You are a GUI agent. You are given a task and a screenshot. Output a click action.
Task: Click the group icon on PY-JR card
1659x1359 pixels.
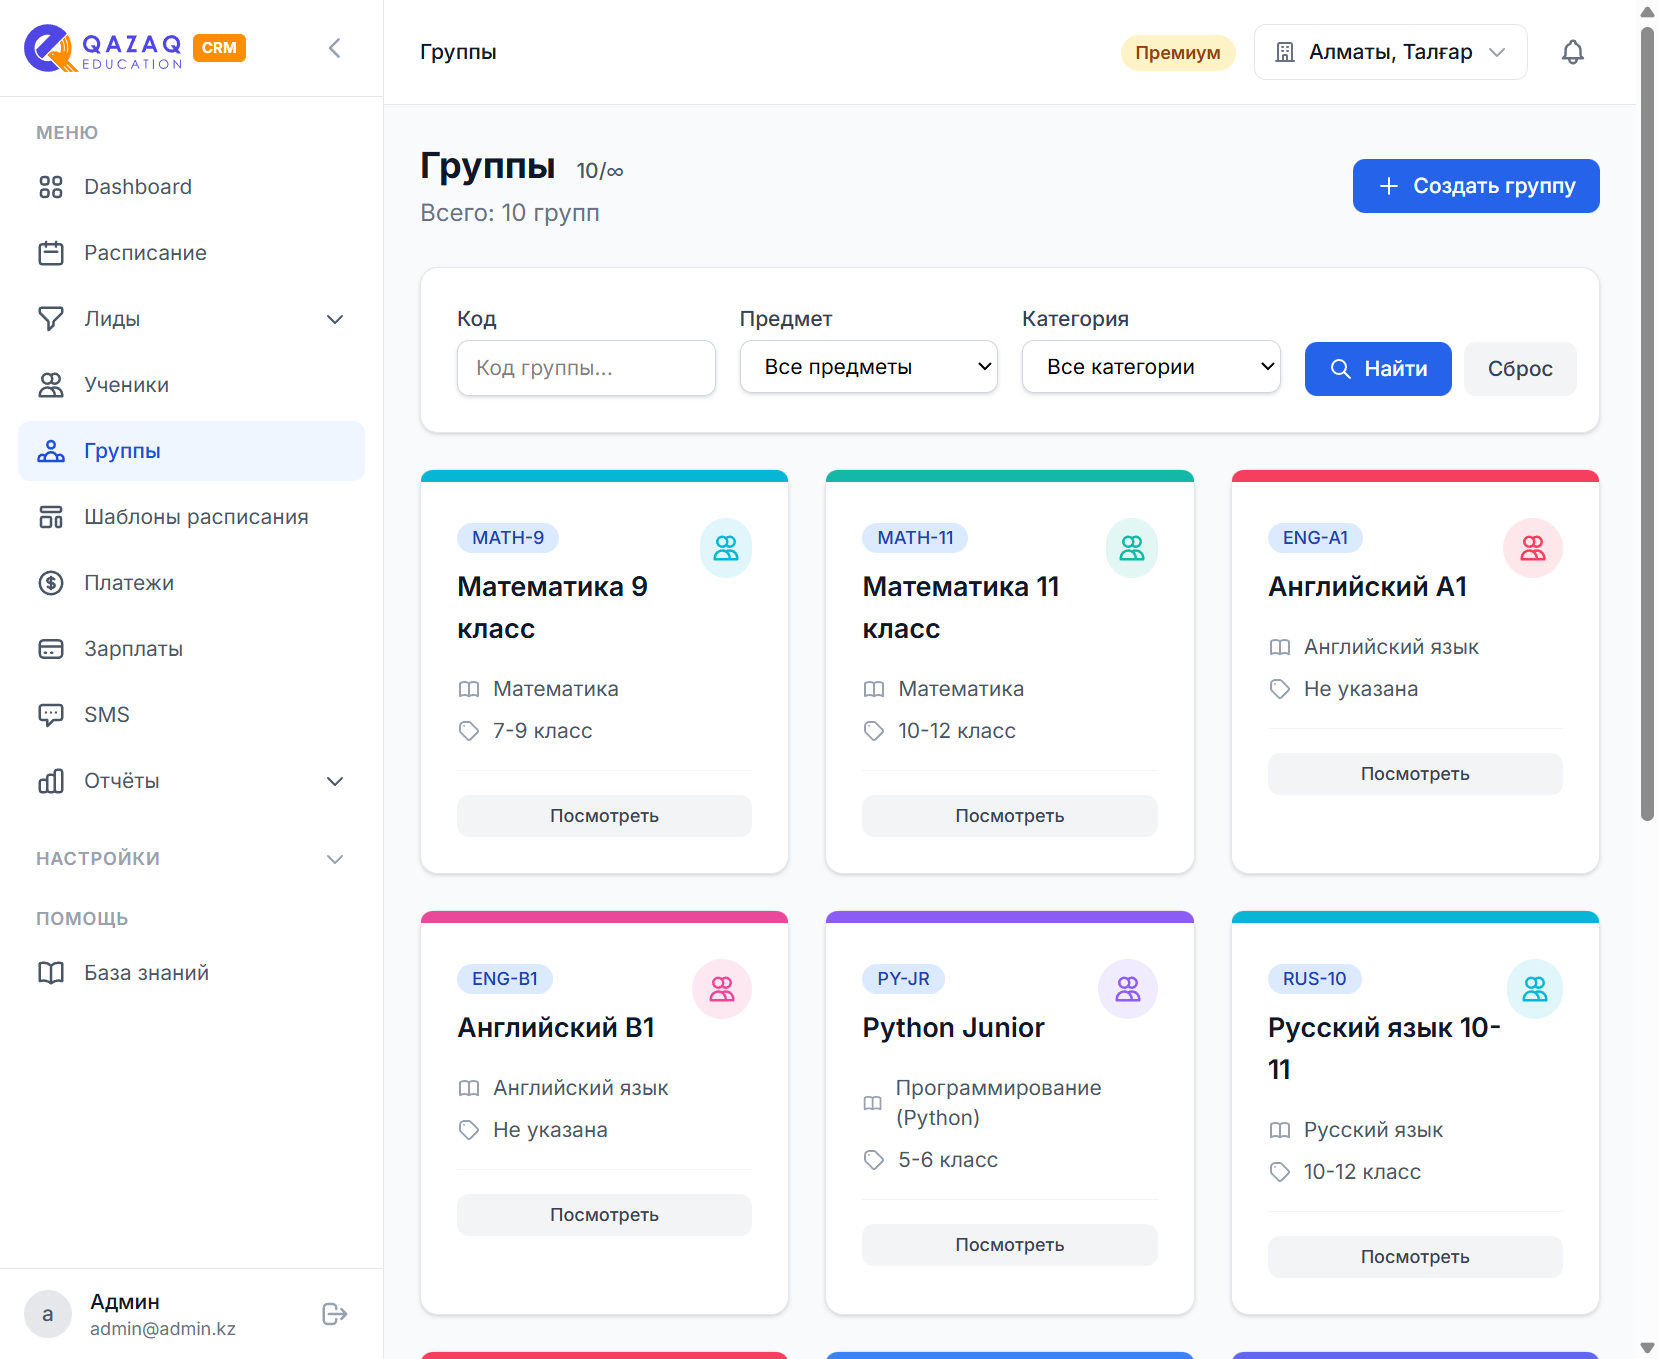pos(1128,989)
